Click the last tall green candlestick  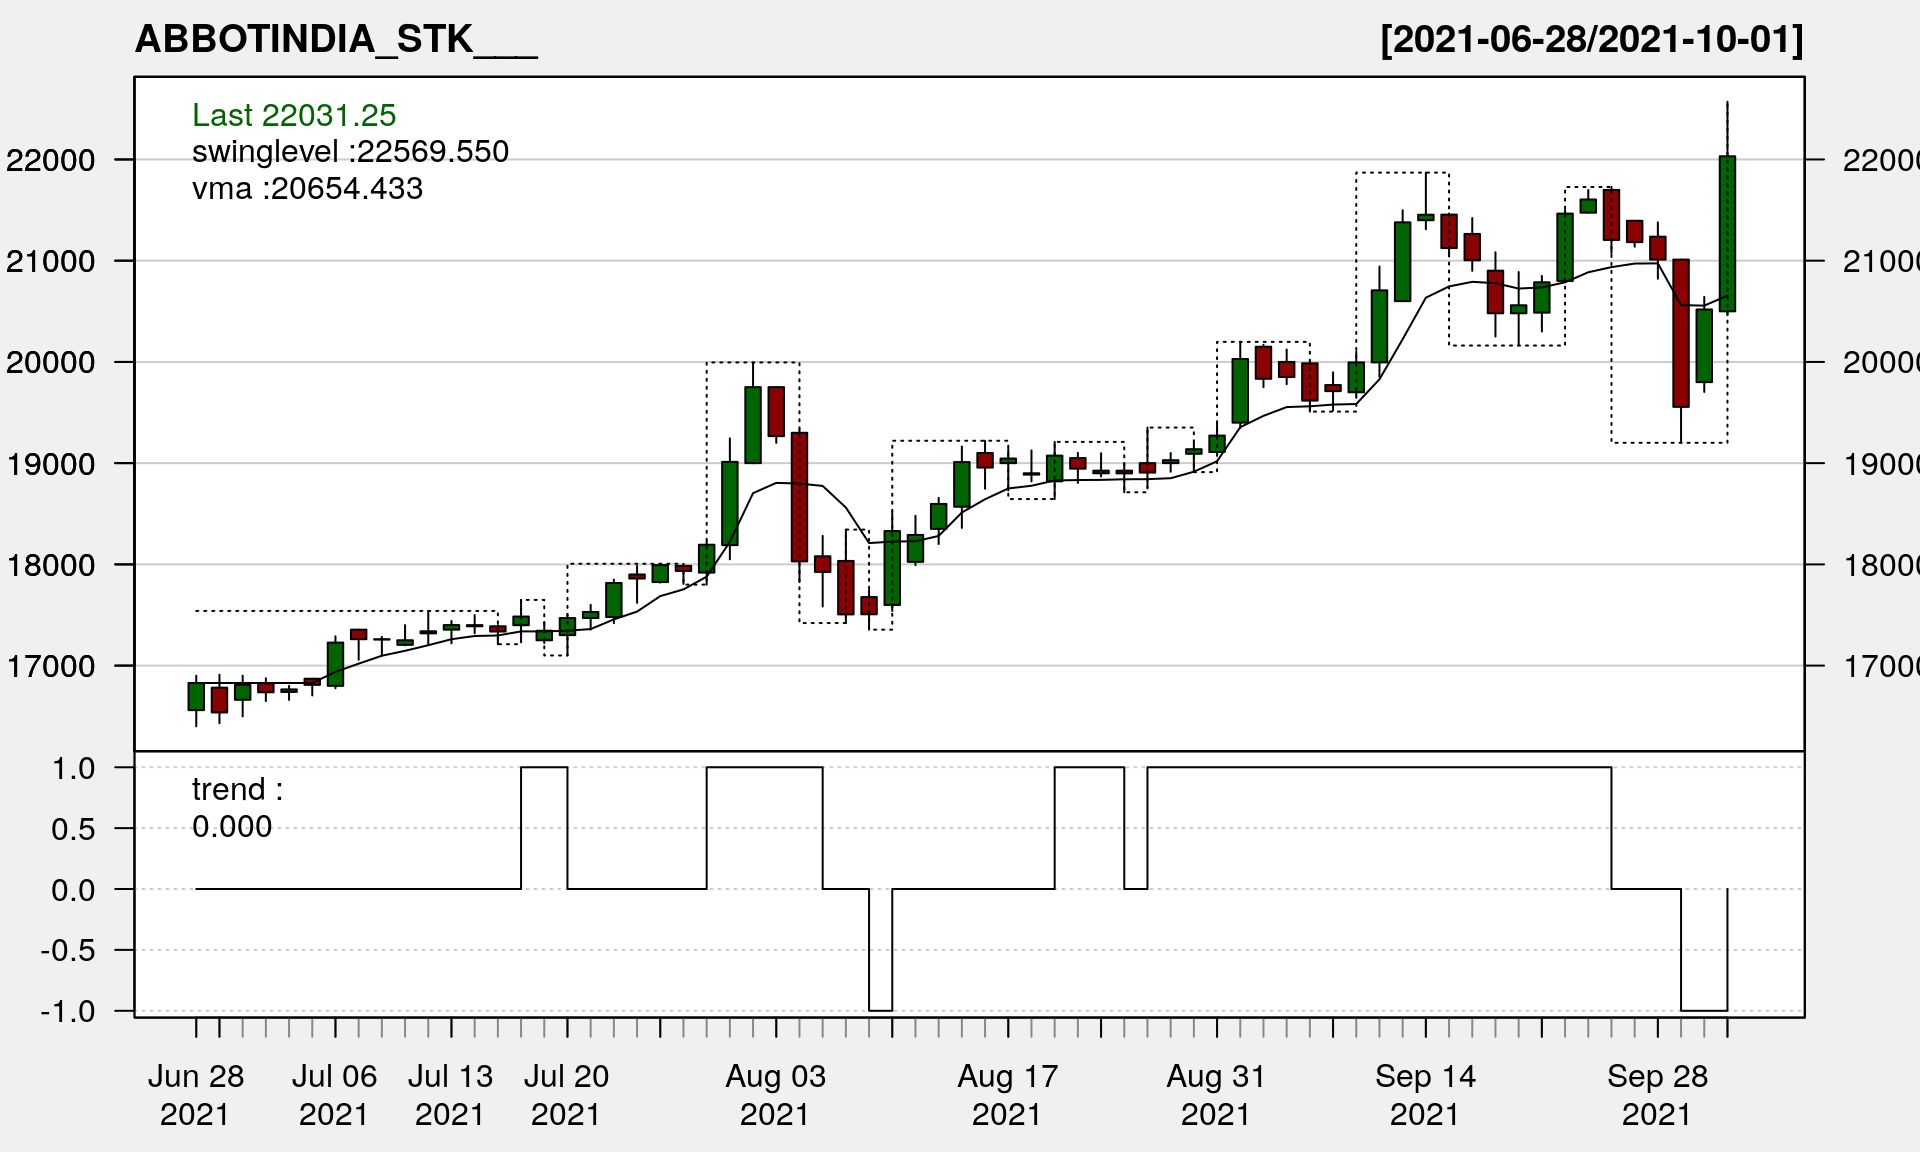pyautogui.click(x=1727, y=234)
